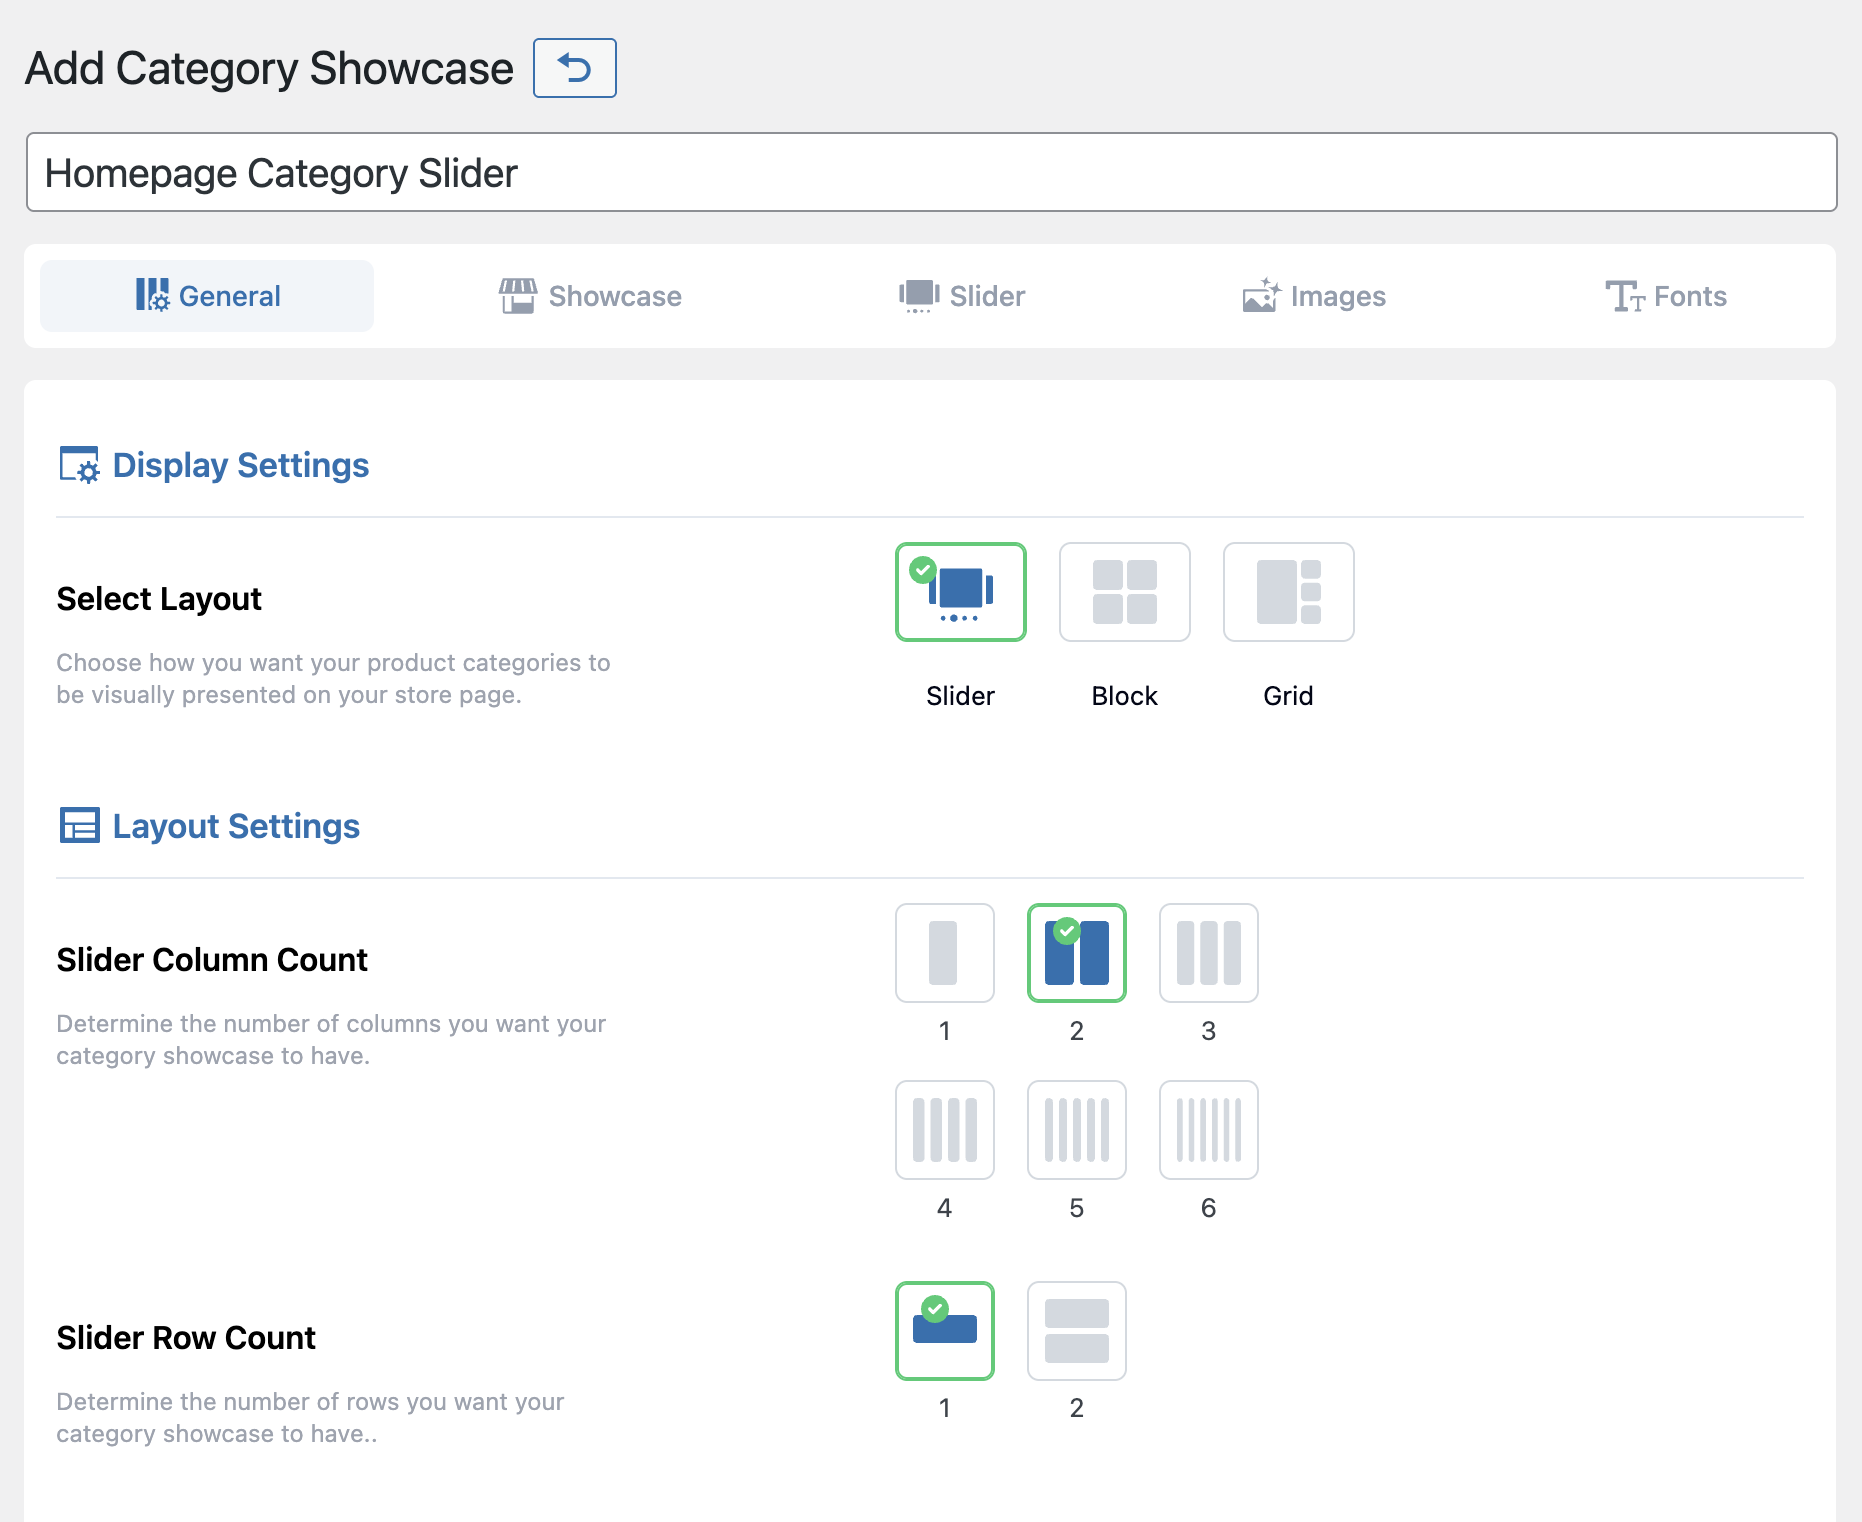Viewport: 1862px width, 1522px height.
Task: Choose the three column slider option
Action: coord(1208,953)
